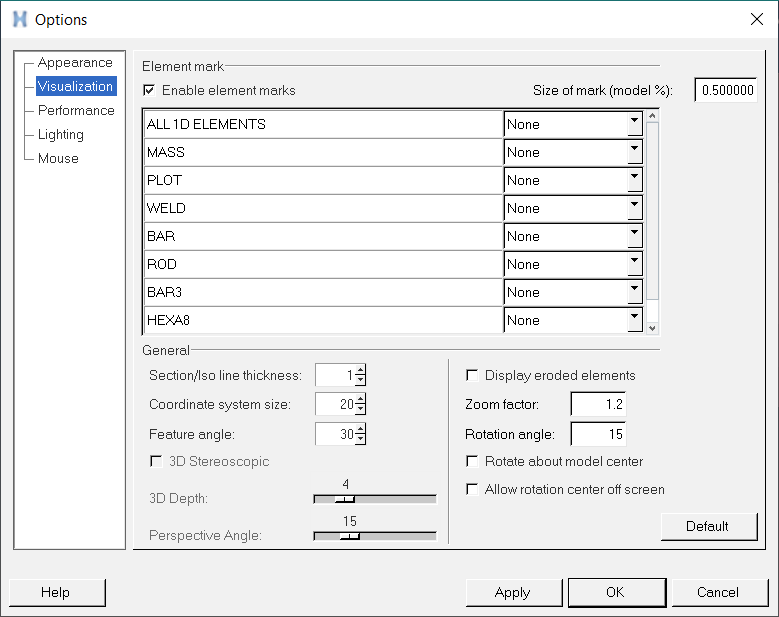Toggle Enable element marks checkbox
The image size is (779, 617).
pos(150,91)
